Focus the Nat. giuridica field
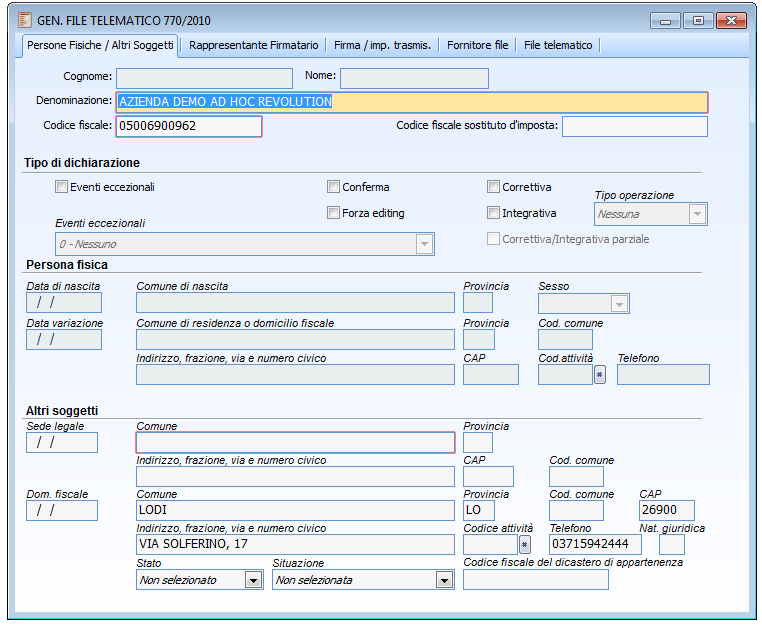 click(672, 545)
